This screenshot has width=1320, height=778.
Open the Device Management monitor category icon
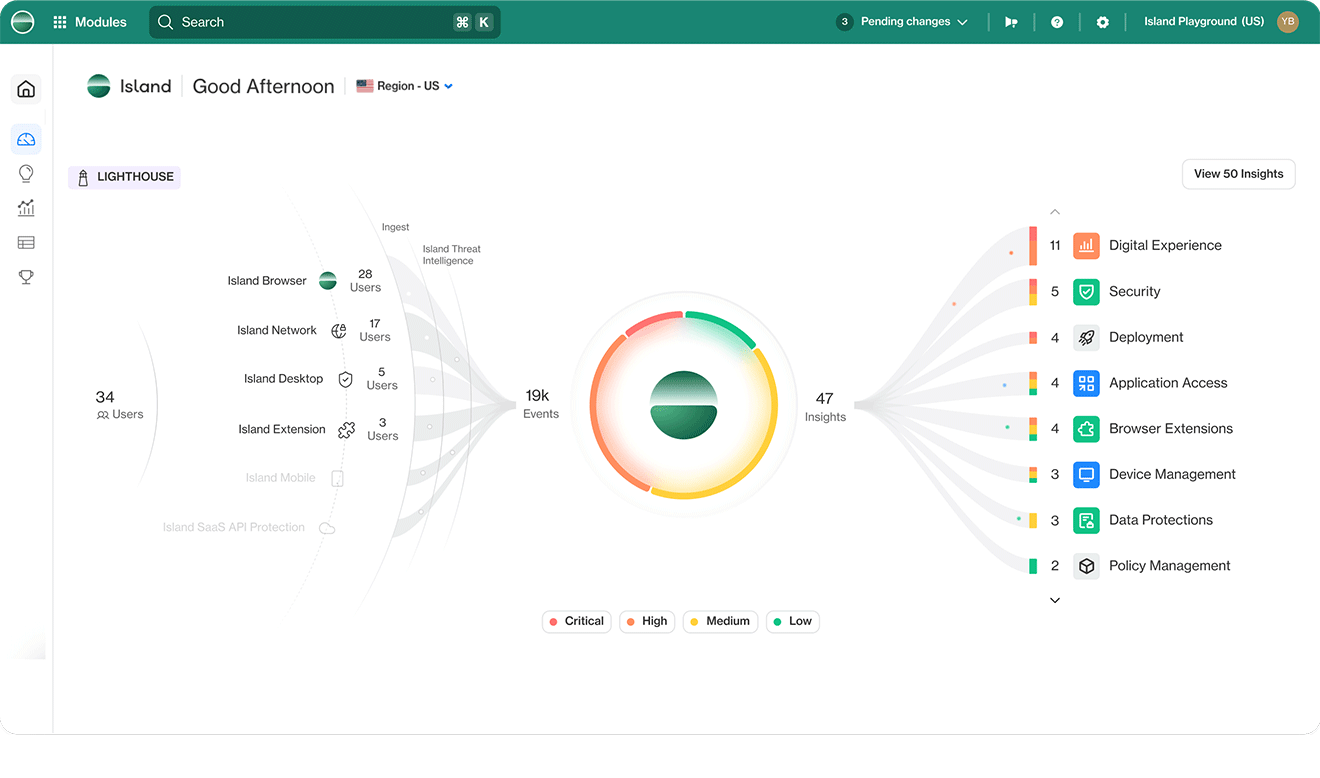(1086, 475)
